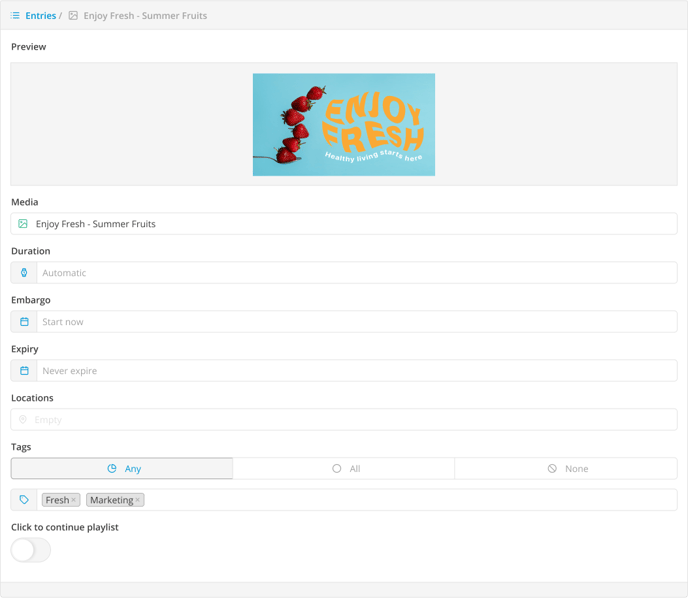688x598 pixels.
Task: Click the breadcrumb title Enjoy Fresh - Summer Fruits
Action: tap(145, 16)
